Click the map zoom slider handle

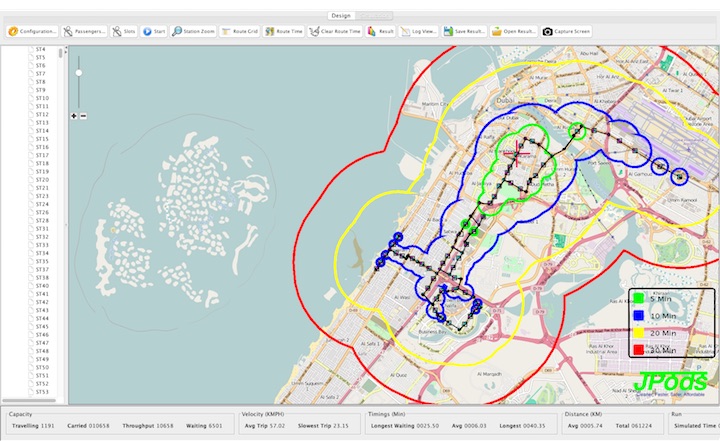point(79,72)
